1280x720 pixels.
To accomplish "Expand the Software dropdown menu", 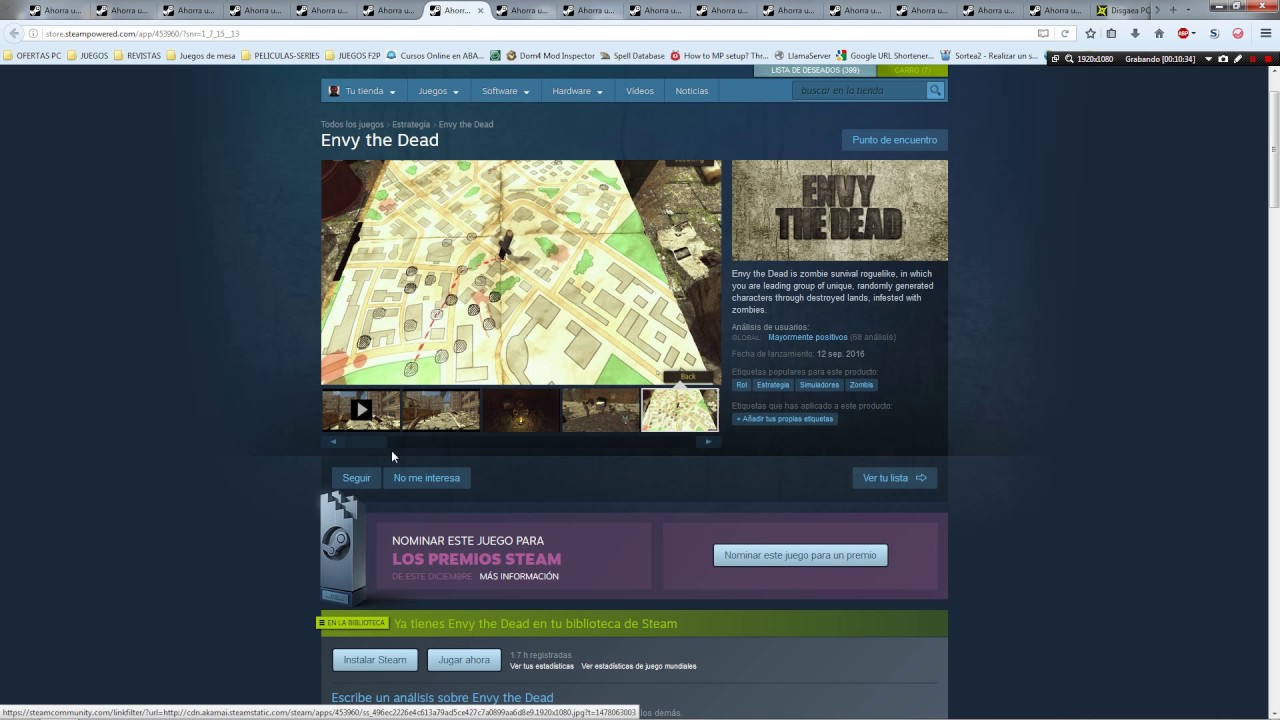I will pyautogui.click(x=505, y=91).
